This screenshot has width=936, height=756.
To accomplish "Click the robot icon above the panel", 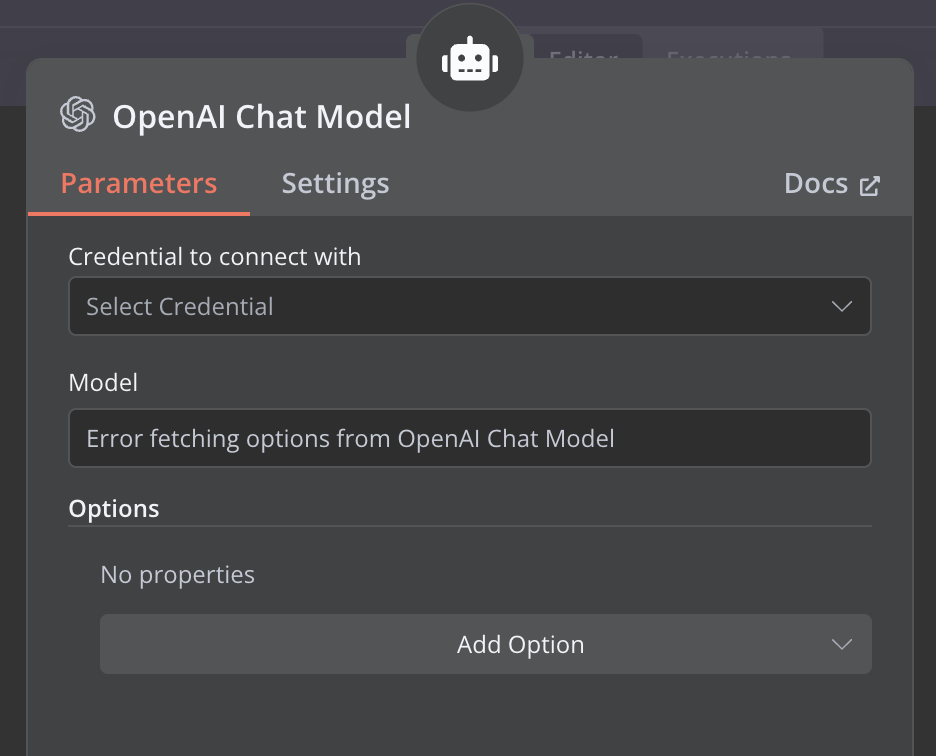I will tap(469, 62).
